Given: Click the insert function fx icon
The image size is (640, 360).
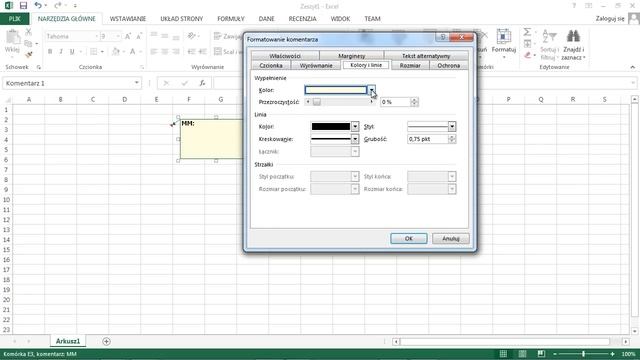Looking at the screenshot, I should click(202, 83).
